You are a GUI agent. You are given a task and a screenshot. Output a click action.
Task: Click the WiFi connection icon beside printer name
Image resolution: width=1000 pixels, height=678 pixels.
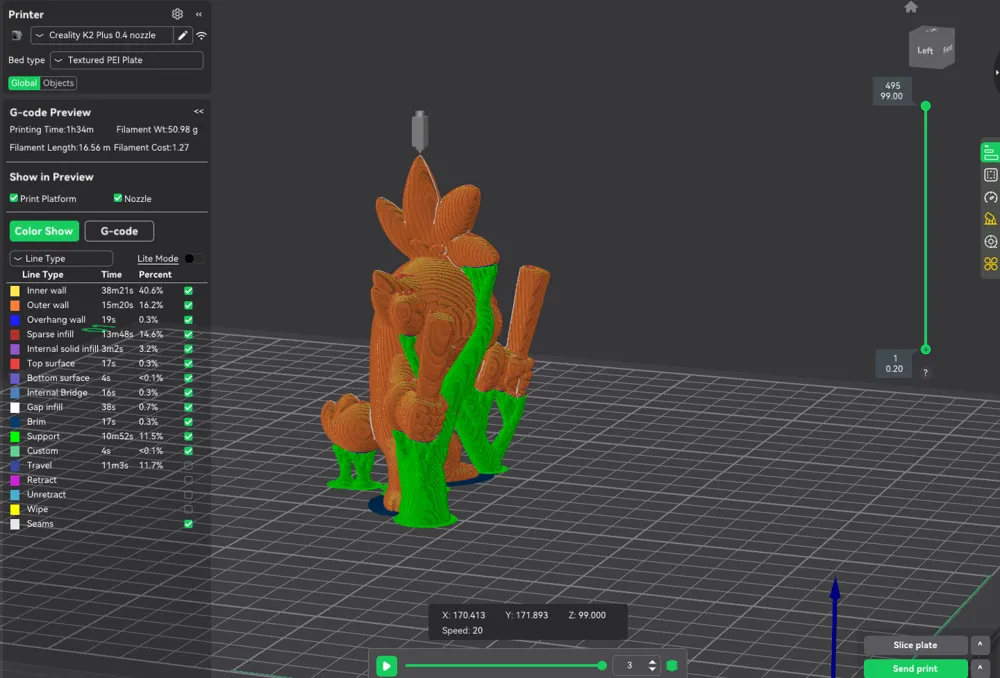pos(201,35)
